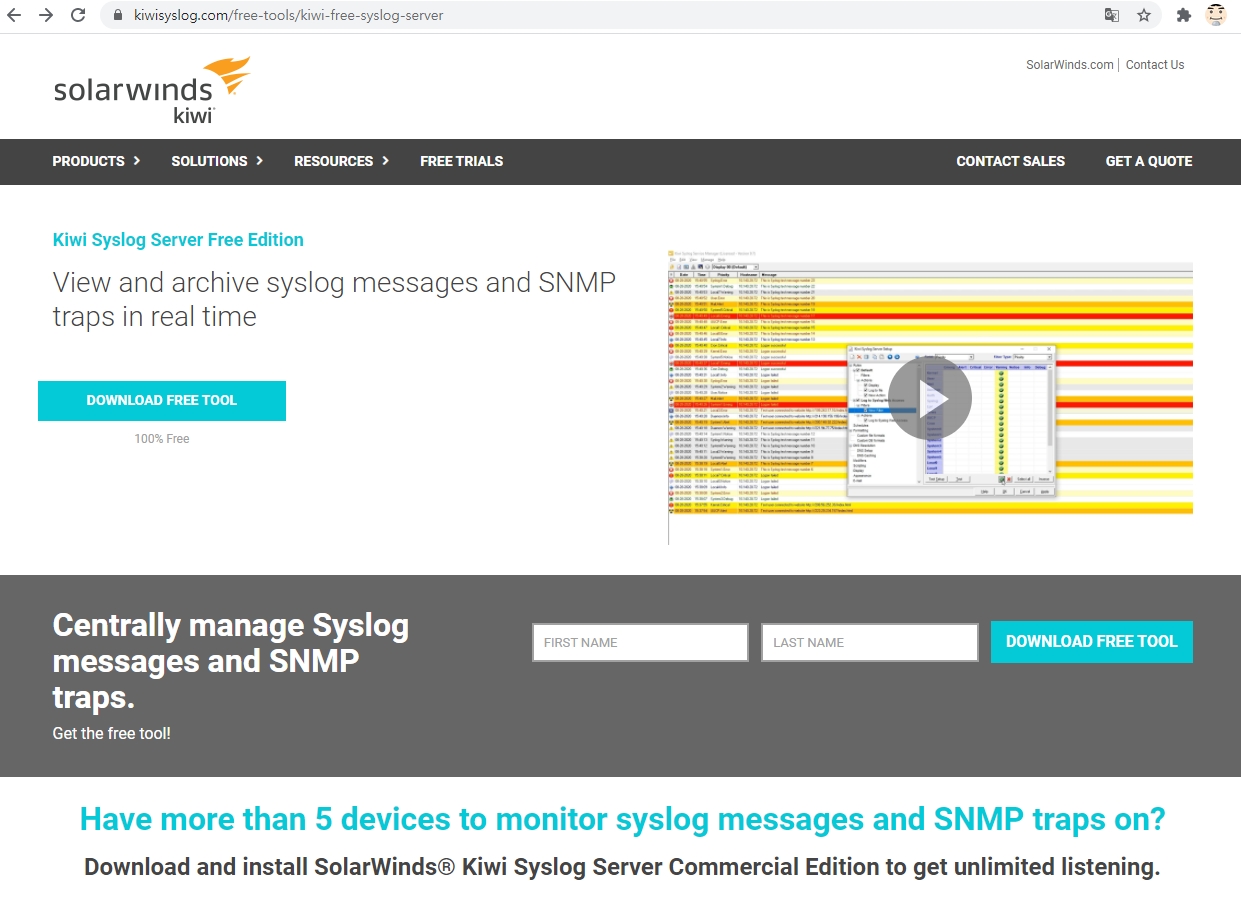This screenshot has width=1241, height=921.
Task: Open the browser extensions puzzle icon
Action: (1184, 15)
